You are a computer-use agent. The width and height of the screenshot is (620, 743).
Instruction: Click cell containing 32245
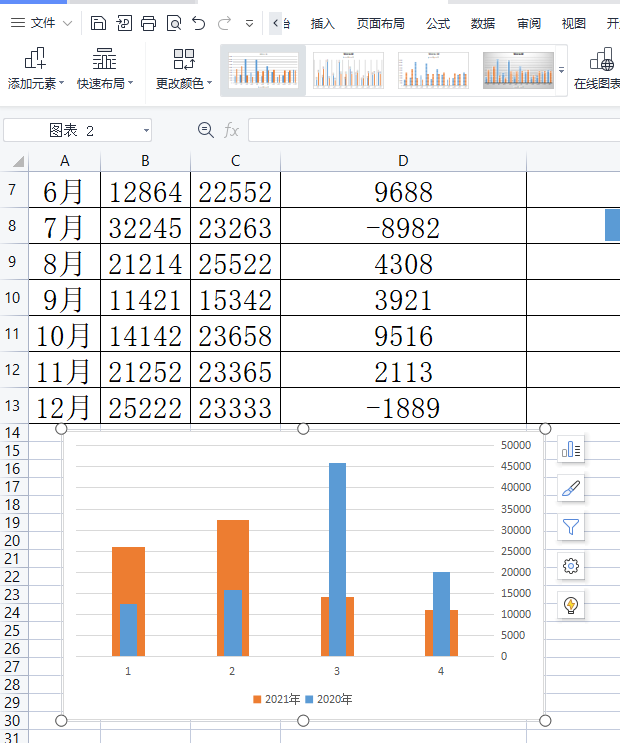coord(146,226)
